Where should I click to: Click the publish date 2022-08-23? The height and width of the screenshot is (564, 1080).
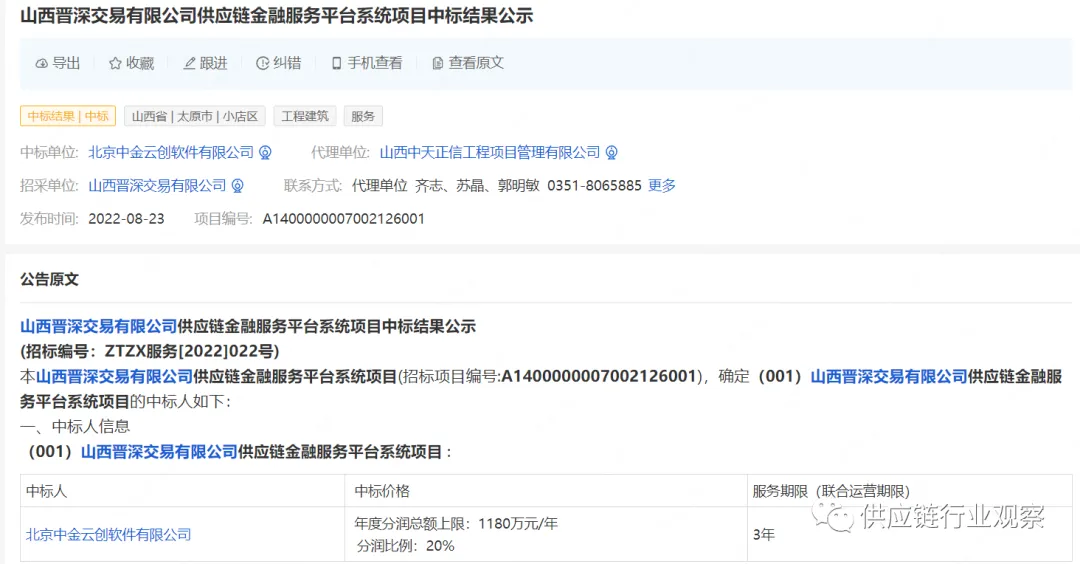click(127, 219)
